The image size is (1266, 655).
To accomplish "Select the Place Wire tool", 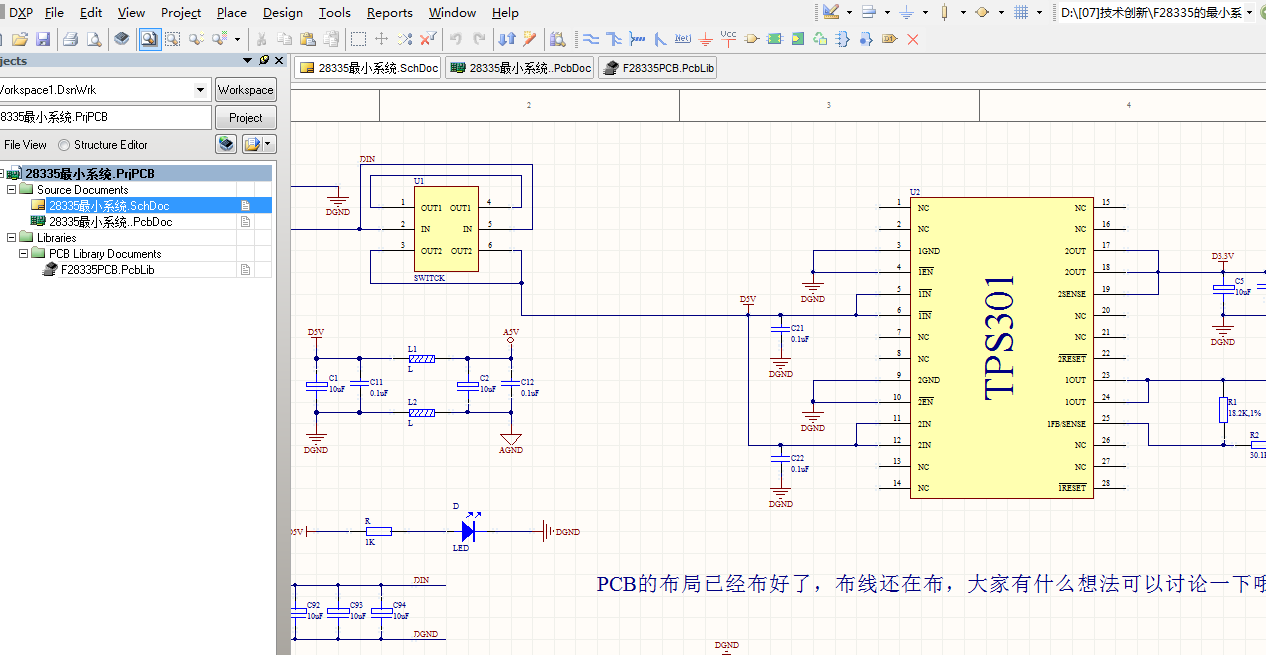I will (591, 39).
